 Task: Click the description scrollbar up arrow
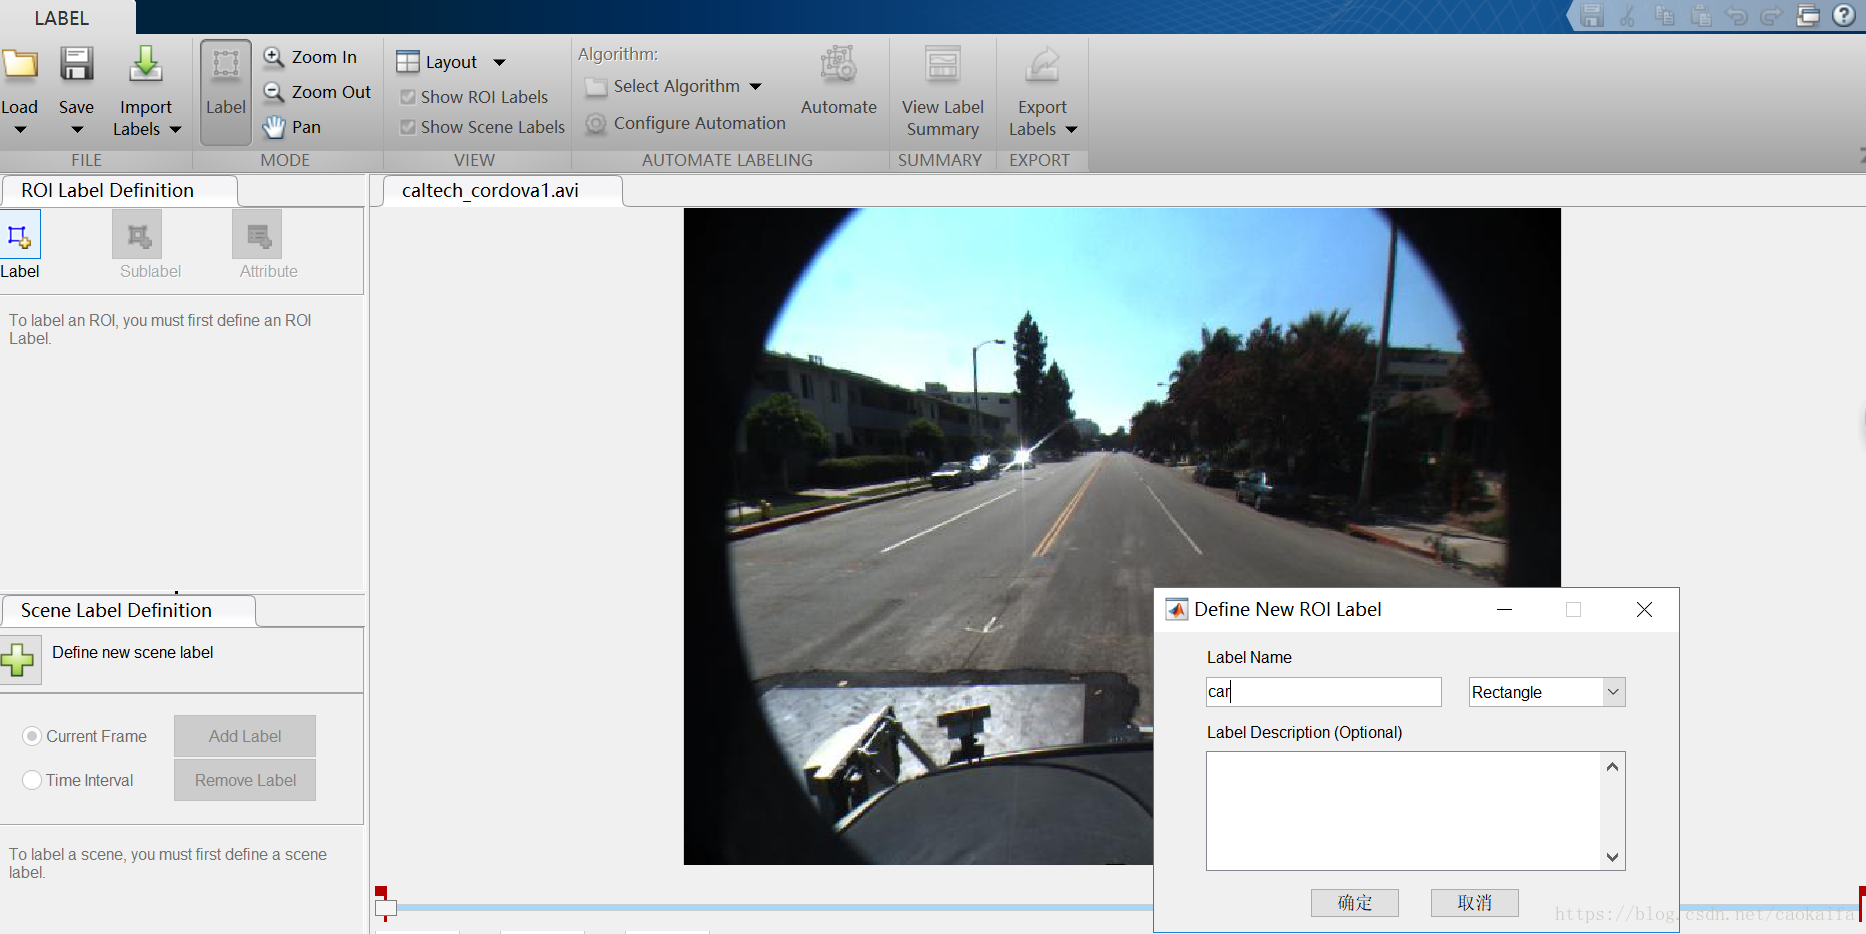click(x=1612, y=767)
